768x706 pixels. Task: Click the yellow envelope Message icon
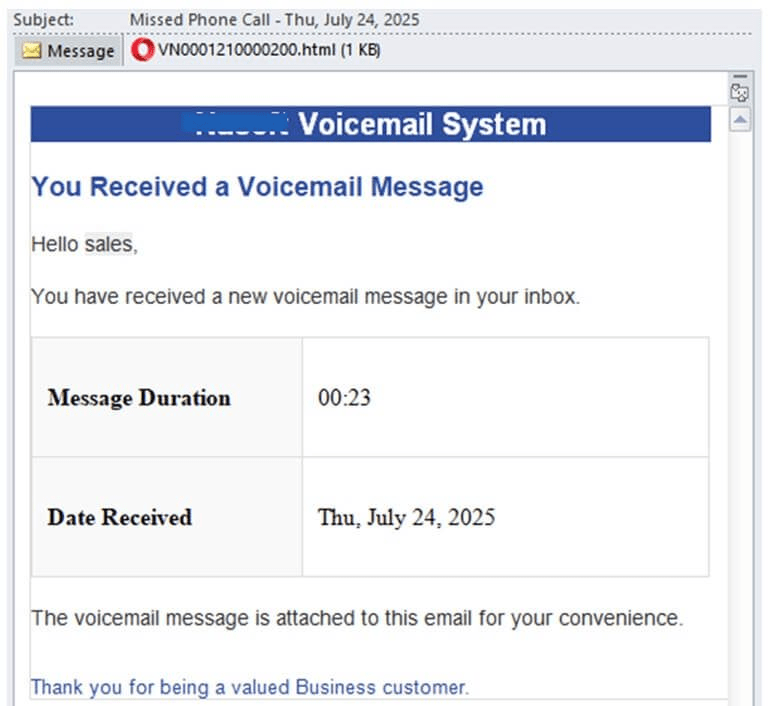(32, 50)
